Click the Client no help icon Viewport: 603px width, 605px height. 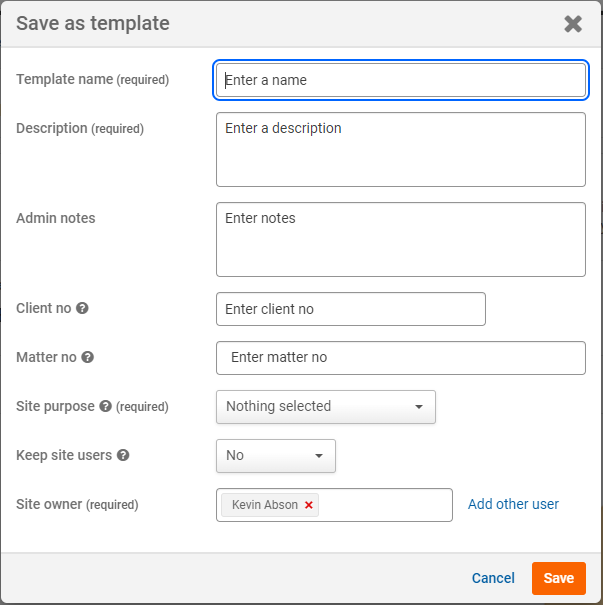tap(82, 309)
